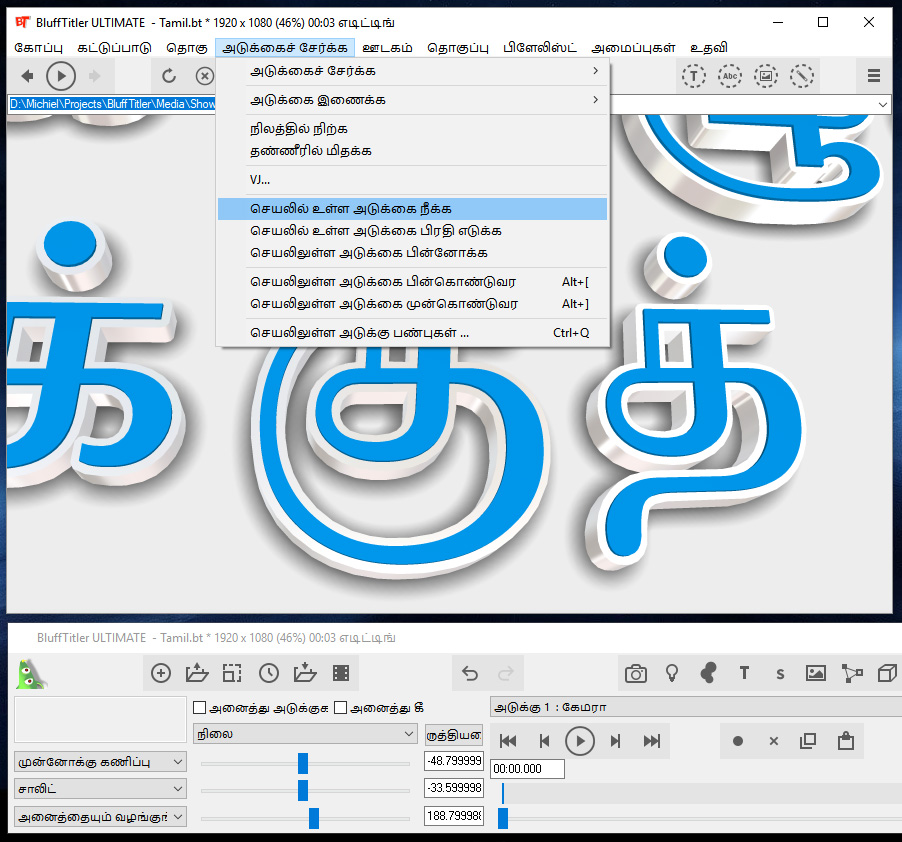Click the bold T text layer icon

(x=744, y=674)
